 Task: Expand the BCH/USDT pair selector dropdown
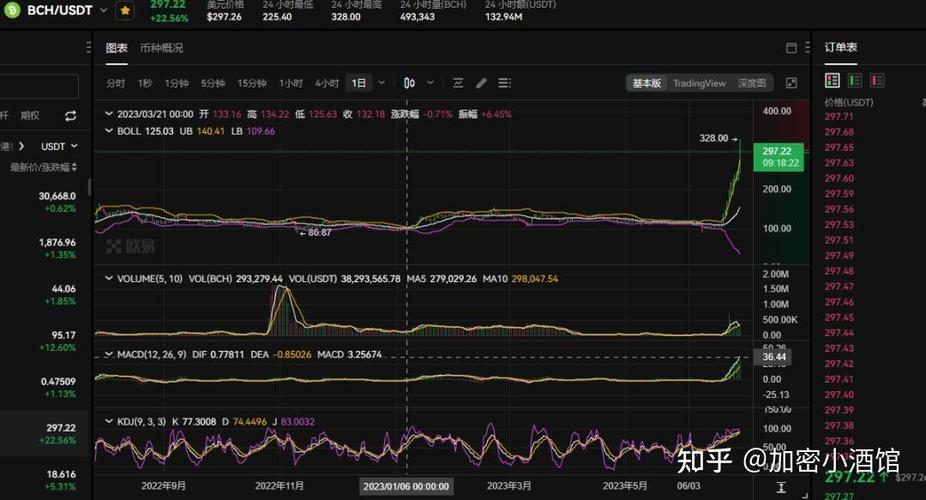pos(104,10)
